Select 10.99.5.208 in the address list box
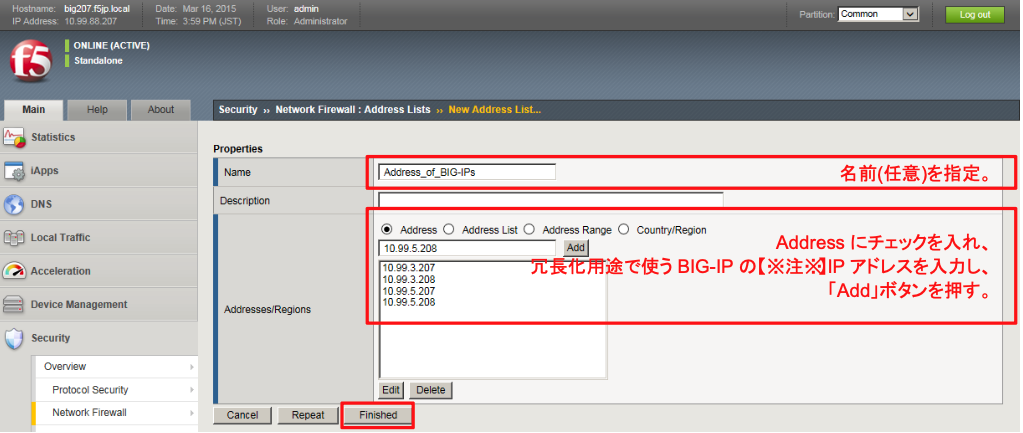The height and width of the screenshot is (433, 1023). point(408,303)
